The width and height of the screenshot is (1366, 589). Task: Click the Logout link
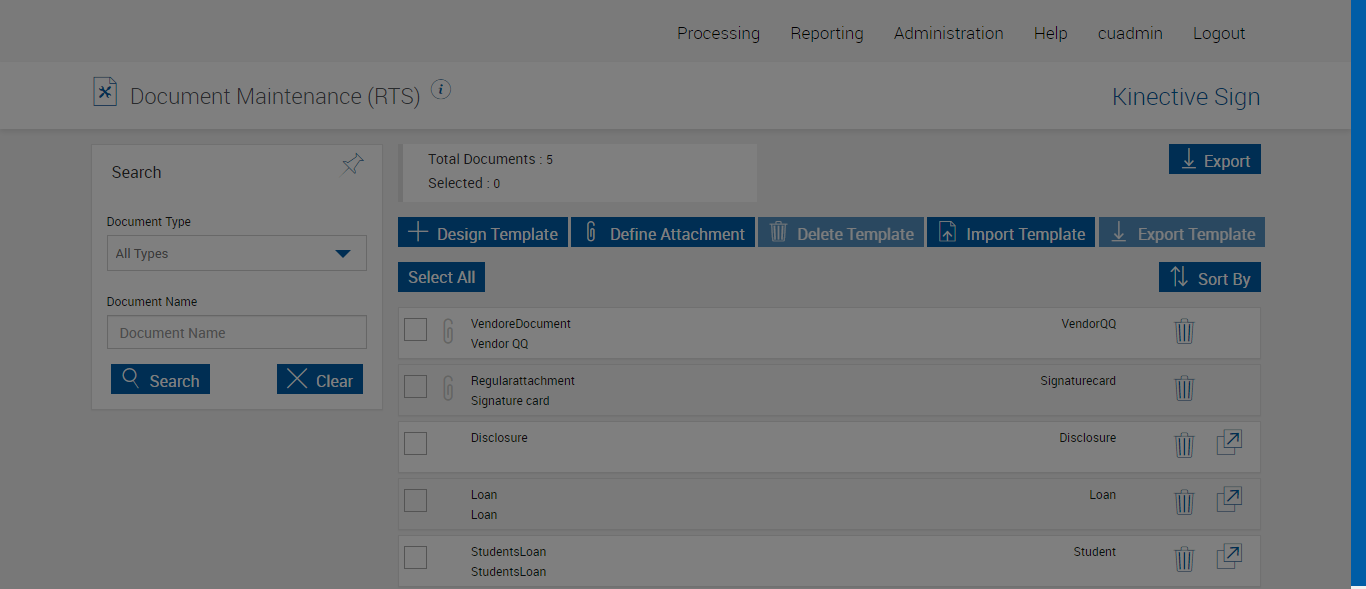1218,33
